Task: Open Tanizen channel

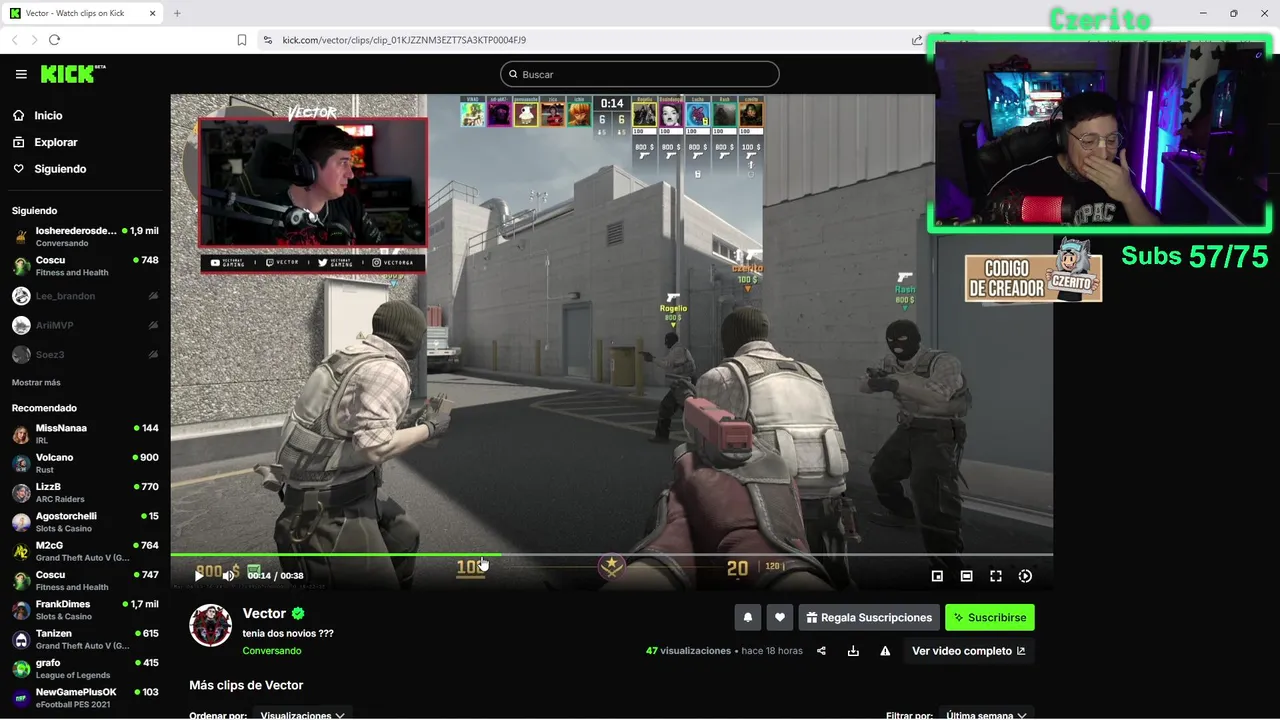Action: point(85,639)
